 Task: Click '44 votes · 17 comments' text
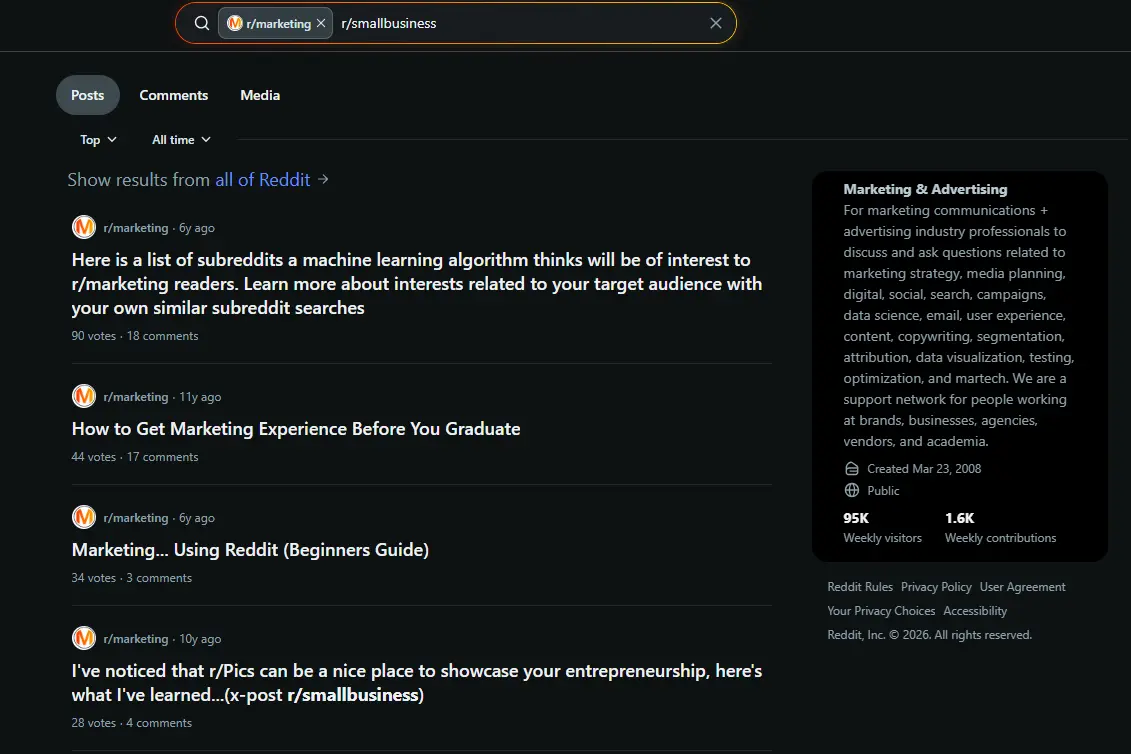point(135,457)
